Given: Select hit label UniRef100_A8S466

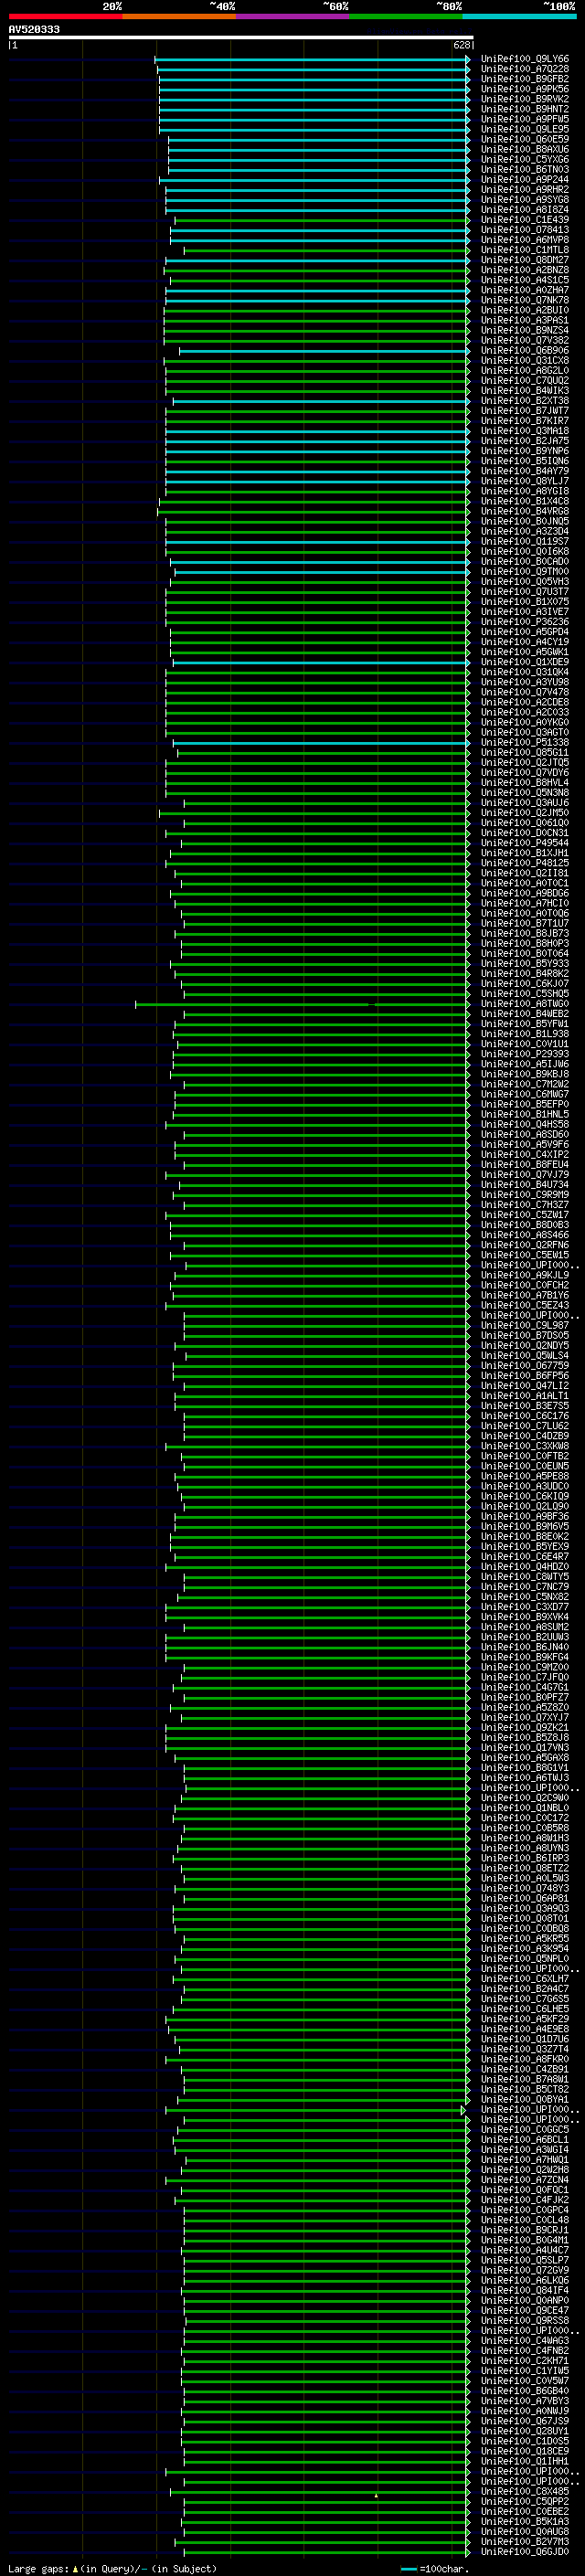Looking at the screenshot, I should (x=524, y=1235).
